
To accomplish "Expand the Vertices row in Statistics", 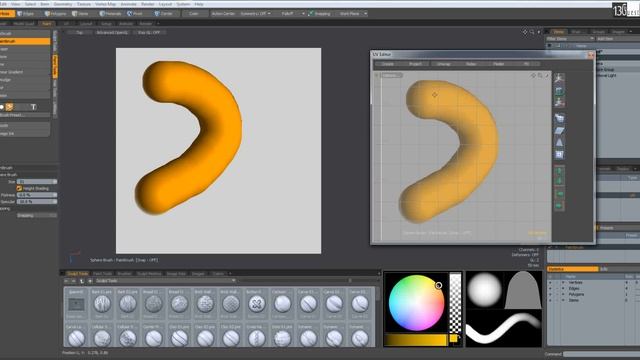I will click(563, 282).
